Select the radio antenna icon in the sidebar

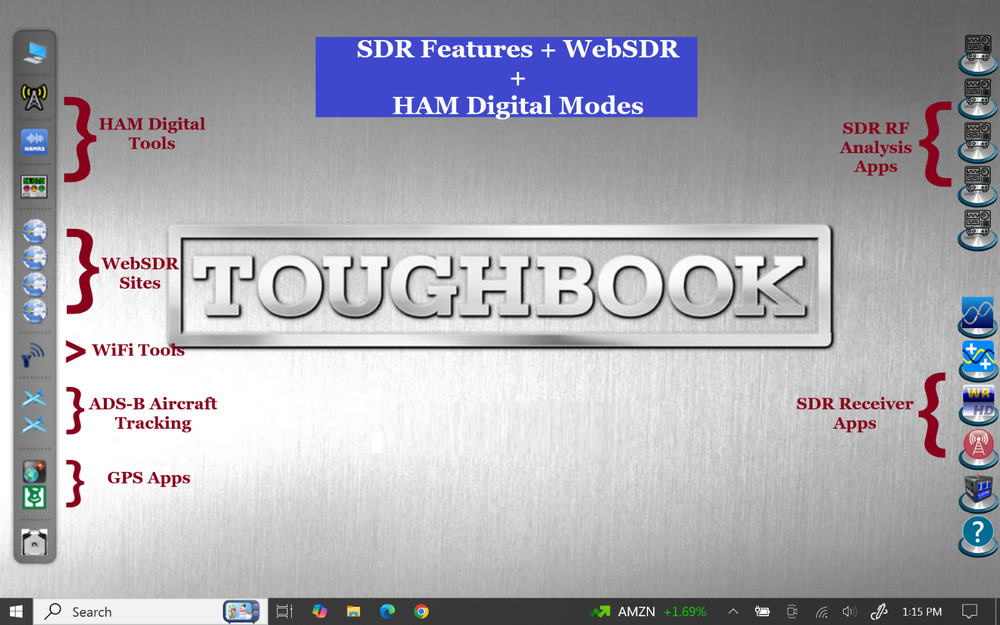coord(34,96)
